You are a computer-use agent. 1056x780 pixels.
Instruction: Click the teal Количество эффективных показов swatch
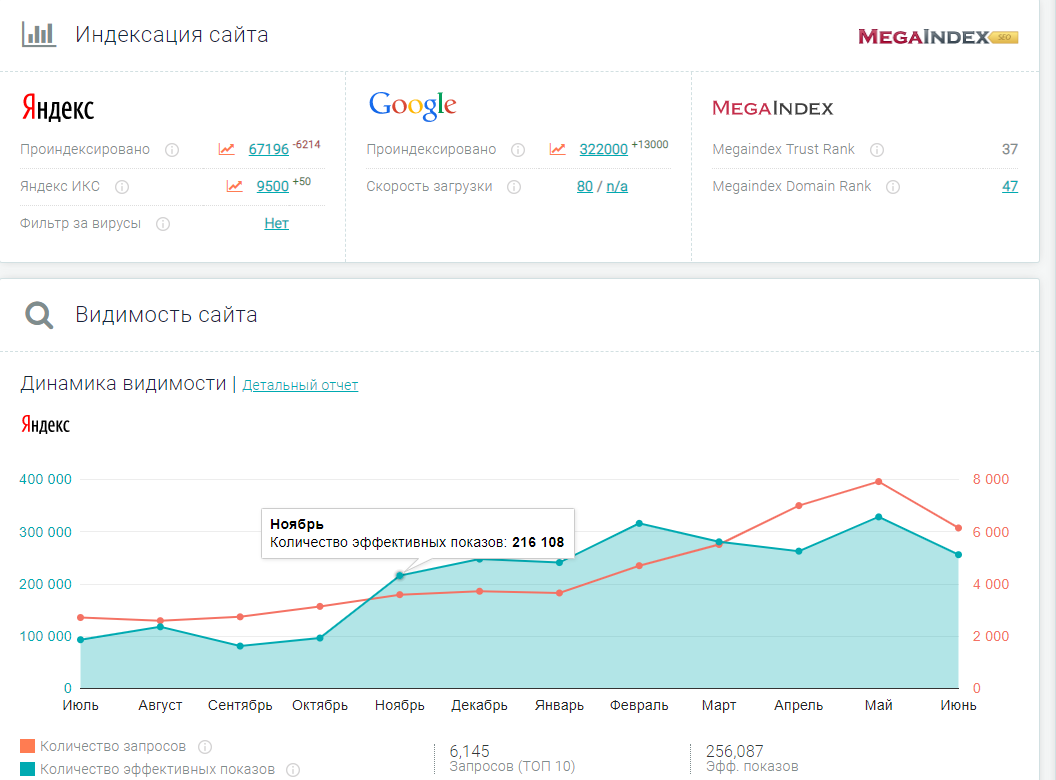28,769
